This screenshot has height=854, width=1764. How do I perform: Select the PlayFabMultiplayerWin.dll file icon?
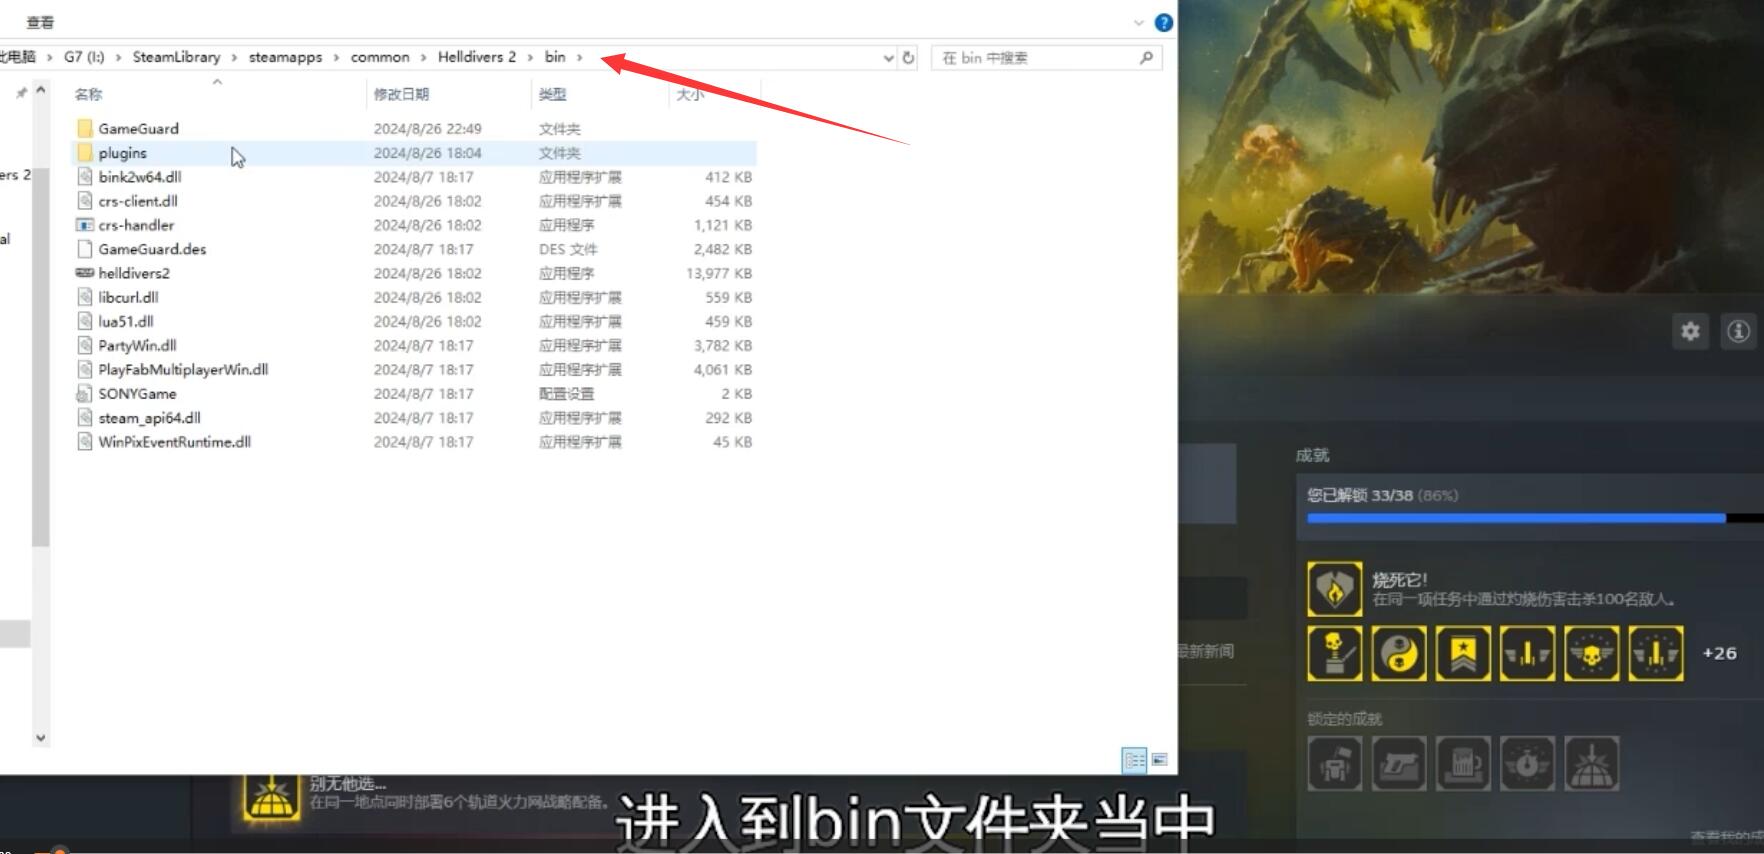pyautogui.click(x=85, y=369)
